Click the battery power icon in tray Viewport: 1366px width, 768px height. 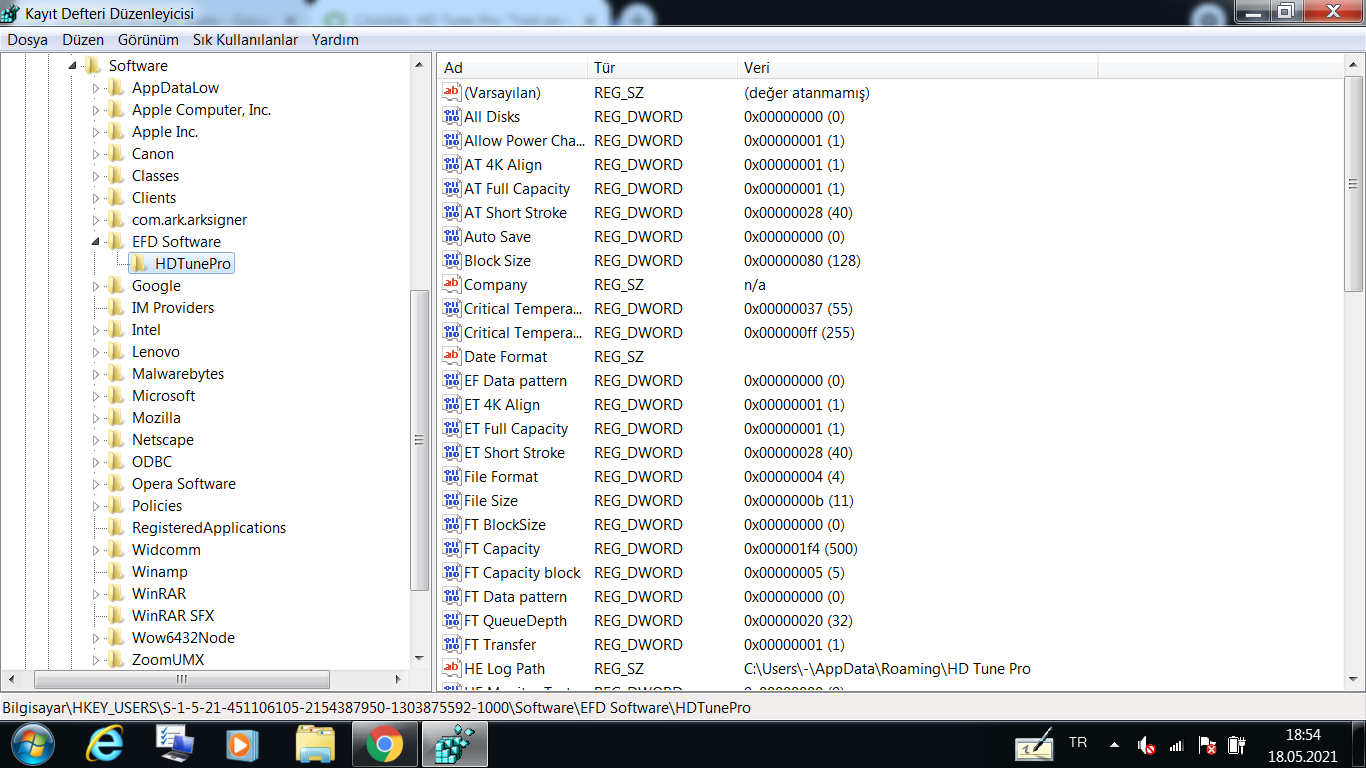[x=1236, y=745]
